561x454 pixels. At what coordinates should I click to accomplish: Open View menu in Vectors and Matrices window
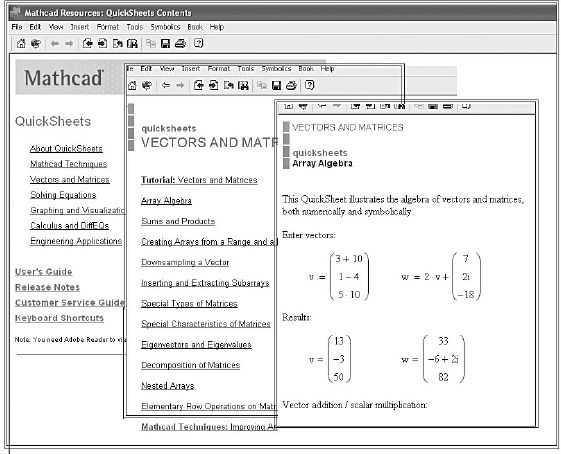pyautogui.click(x=167, y=69)
